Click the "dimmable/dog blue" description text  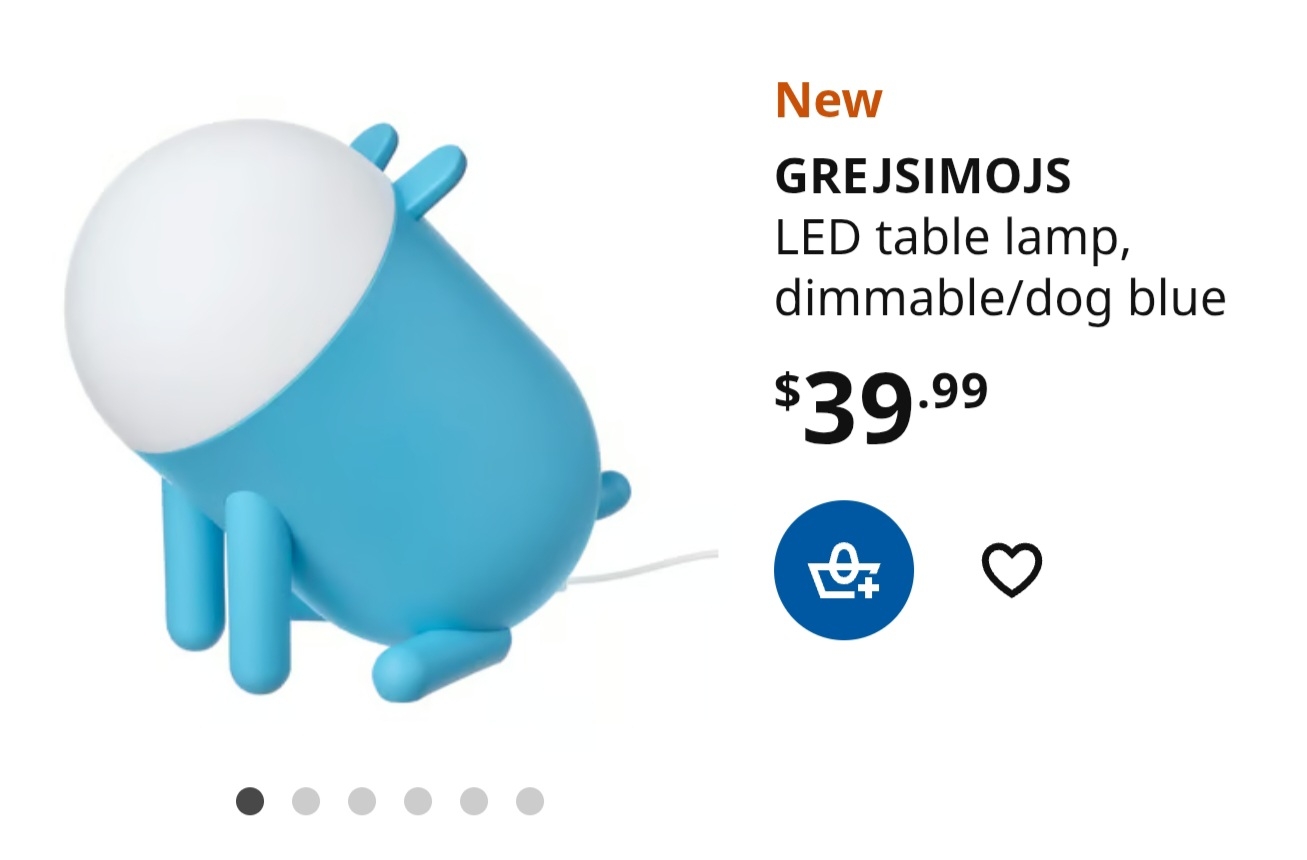tap(1000, 299)
